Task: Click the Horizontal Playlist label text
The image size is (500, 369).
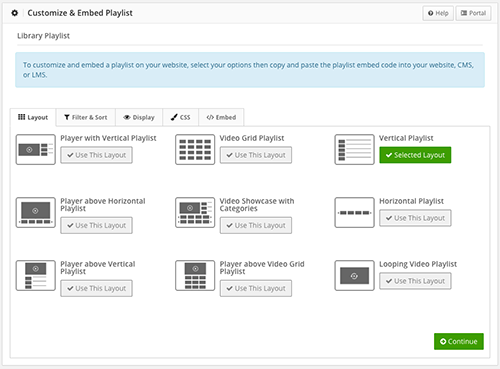Action: 411,201
